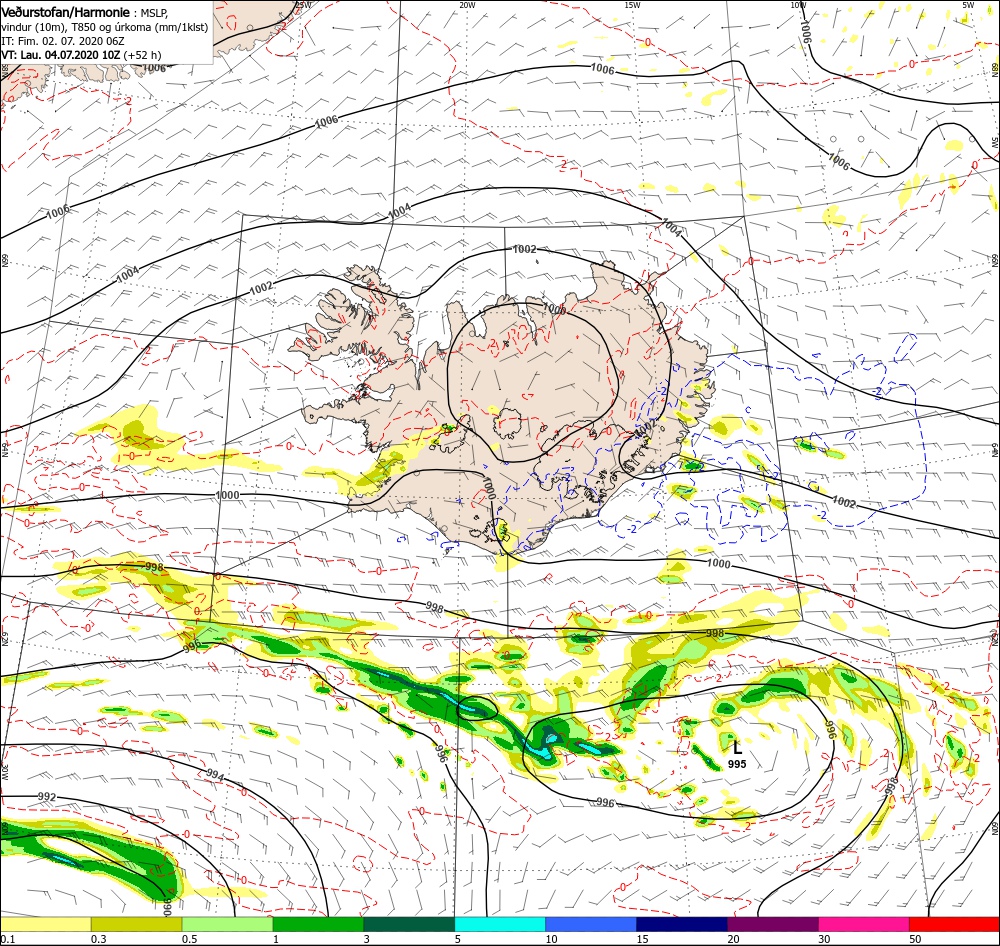
Task: Click the '20W' longitude label
Action: 467,4
